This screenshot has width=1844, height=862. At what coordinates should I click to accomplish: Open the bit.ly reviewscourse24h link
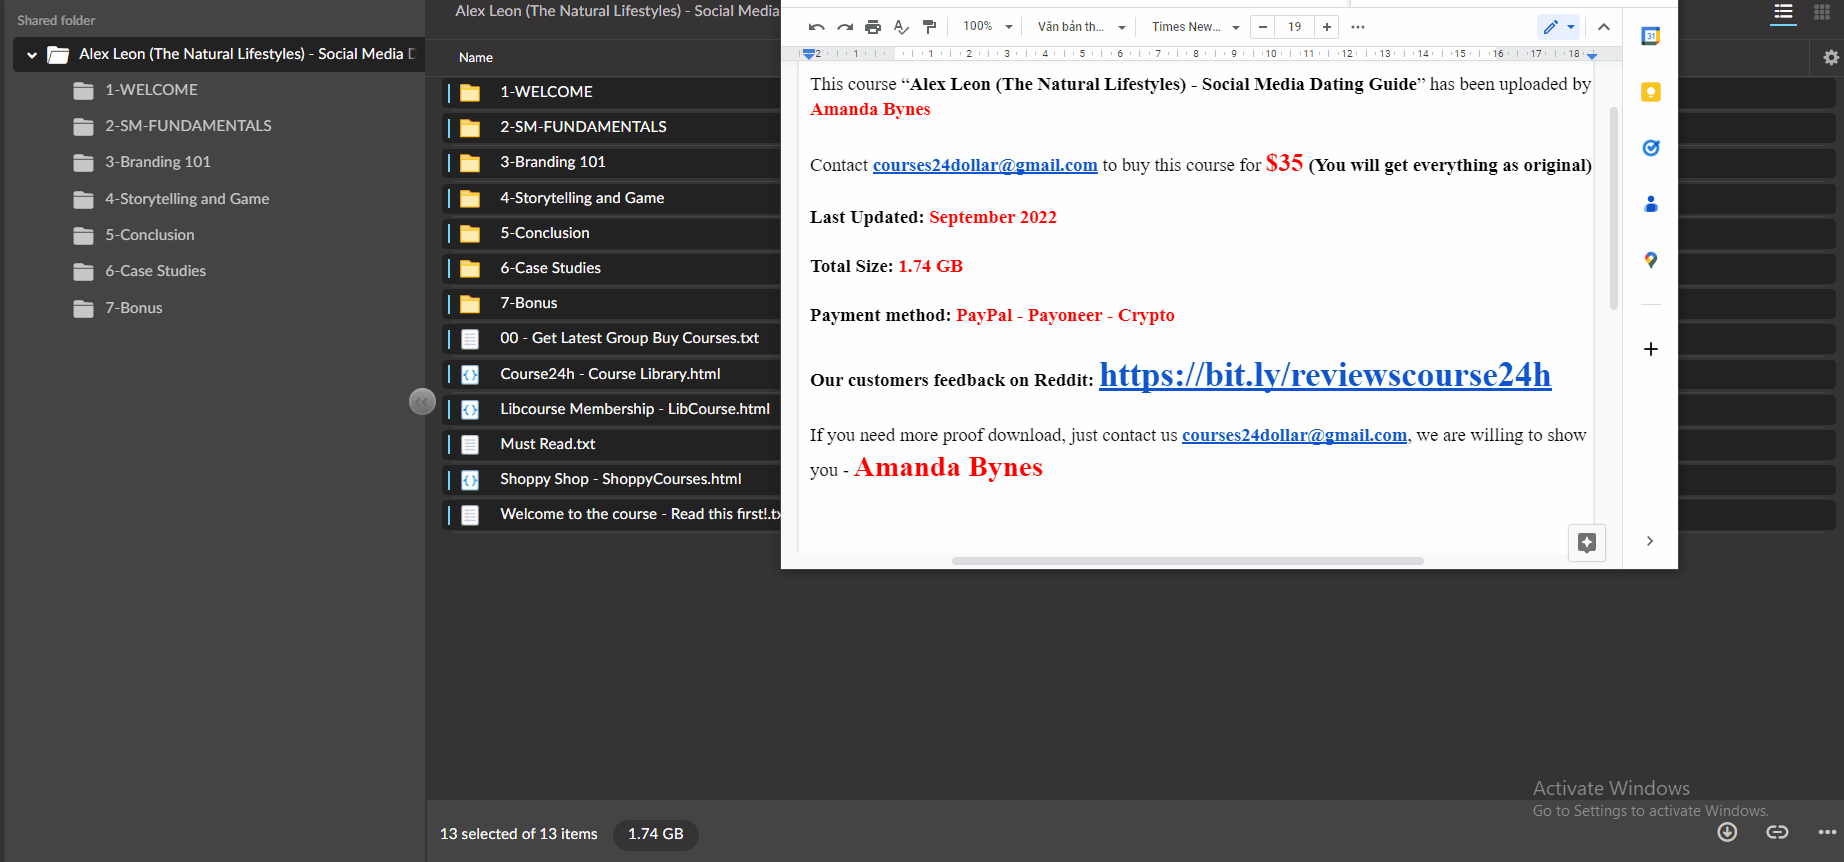coord(1325,375)
